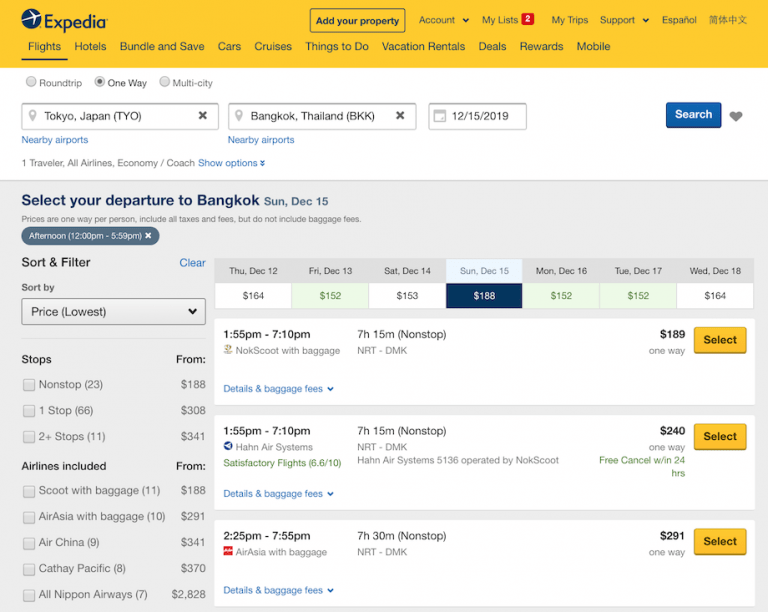Open My Trips link

click(x=570, y=20)
